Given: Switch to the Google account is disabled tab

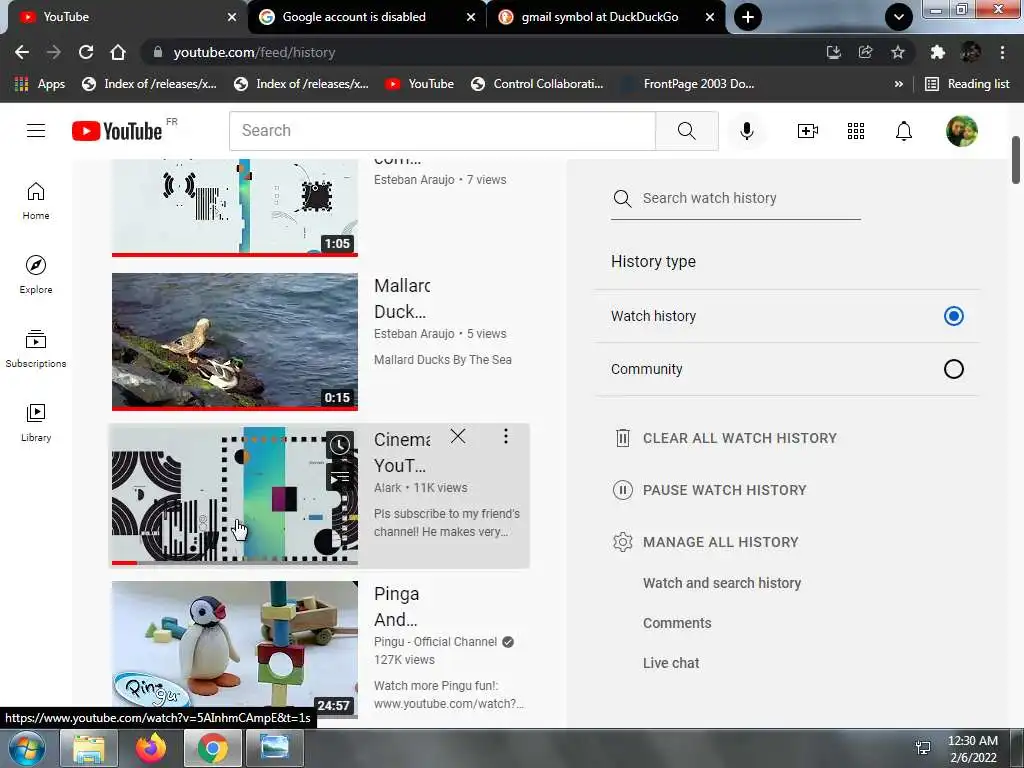Looking at the screenshot, I should pyautogui.click(x=366, y=17).
